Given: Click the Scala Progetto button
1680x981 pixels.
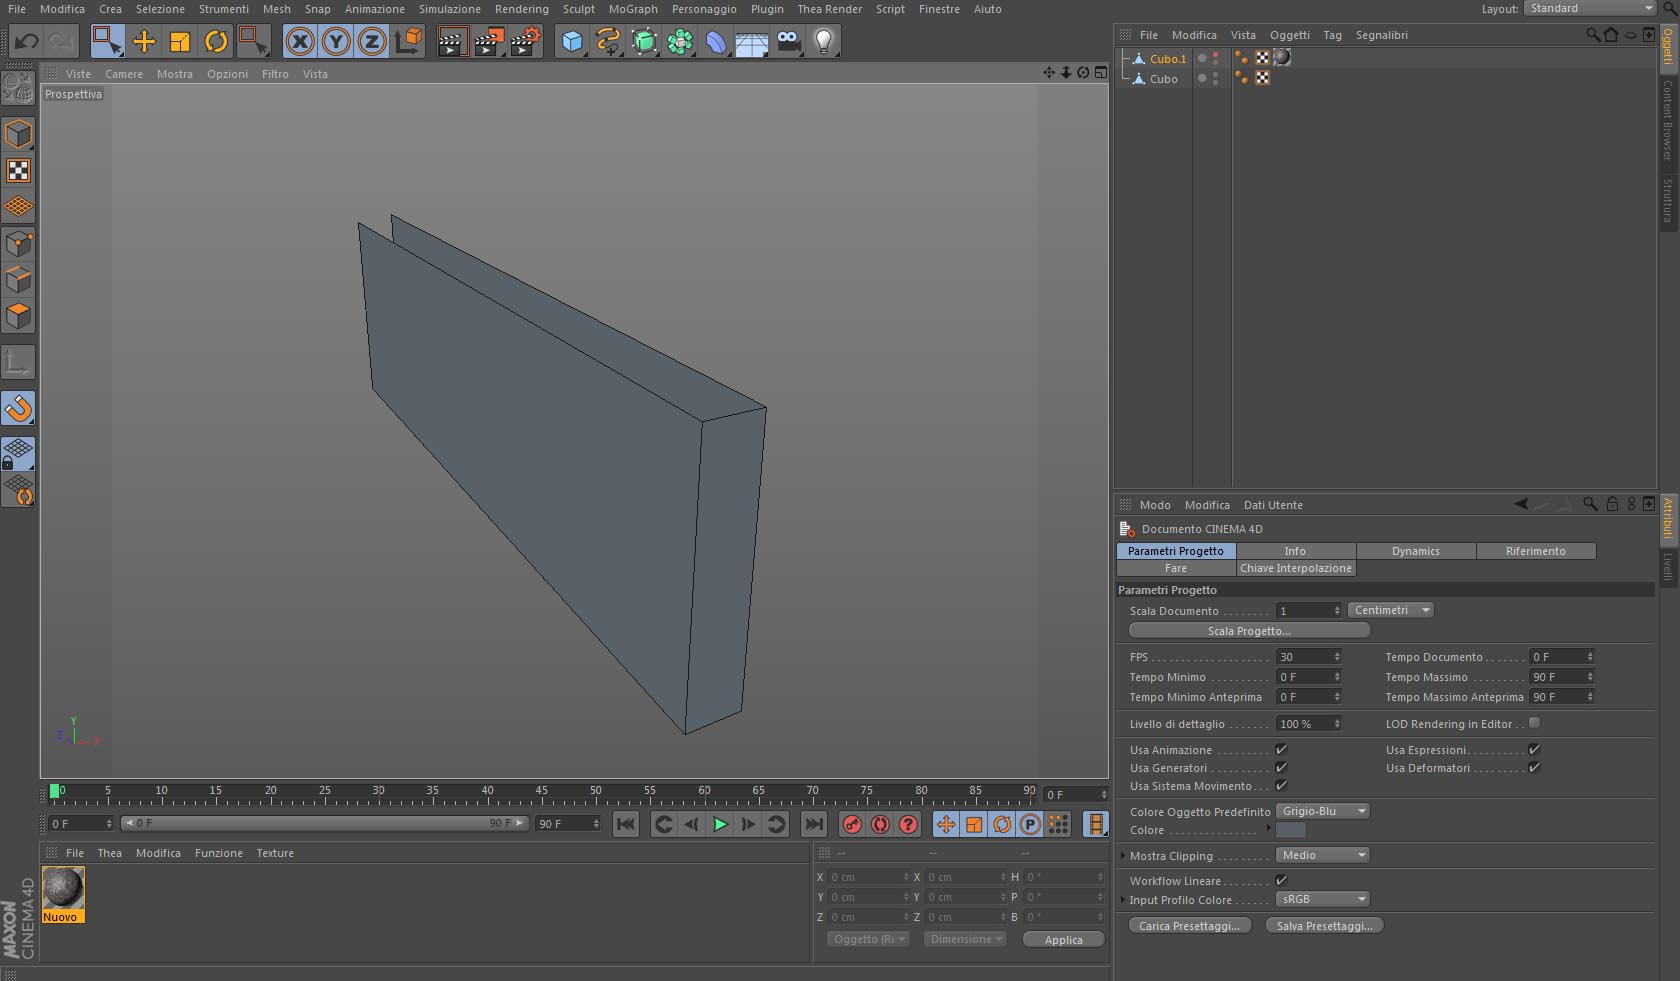Looking at the screenshot, I should 1248,631.
